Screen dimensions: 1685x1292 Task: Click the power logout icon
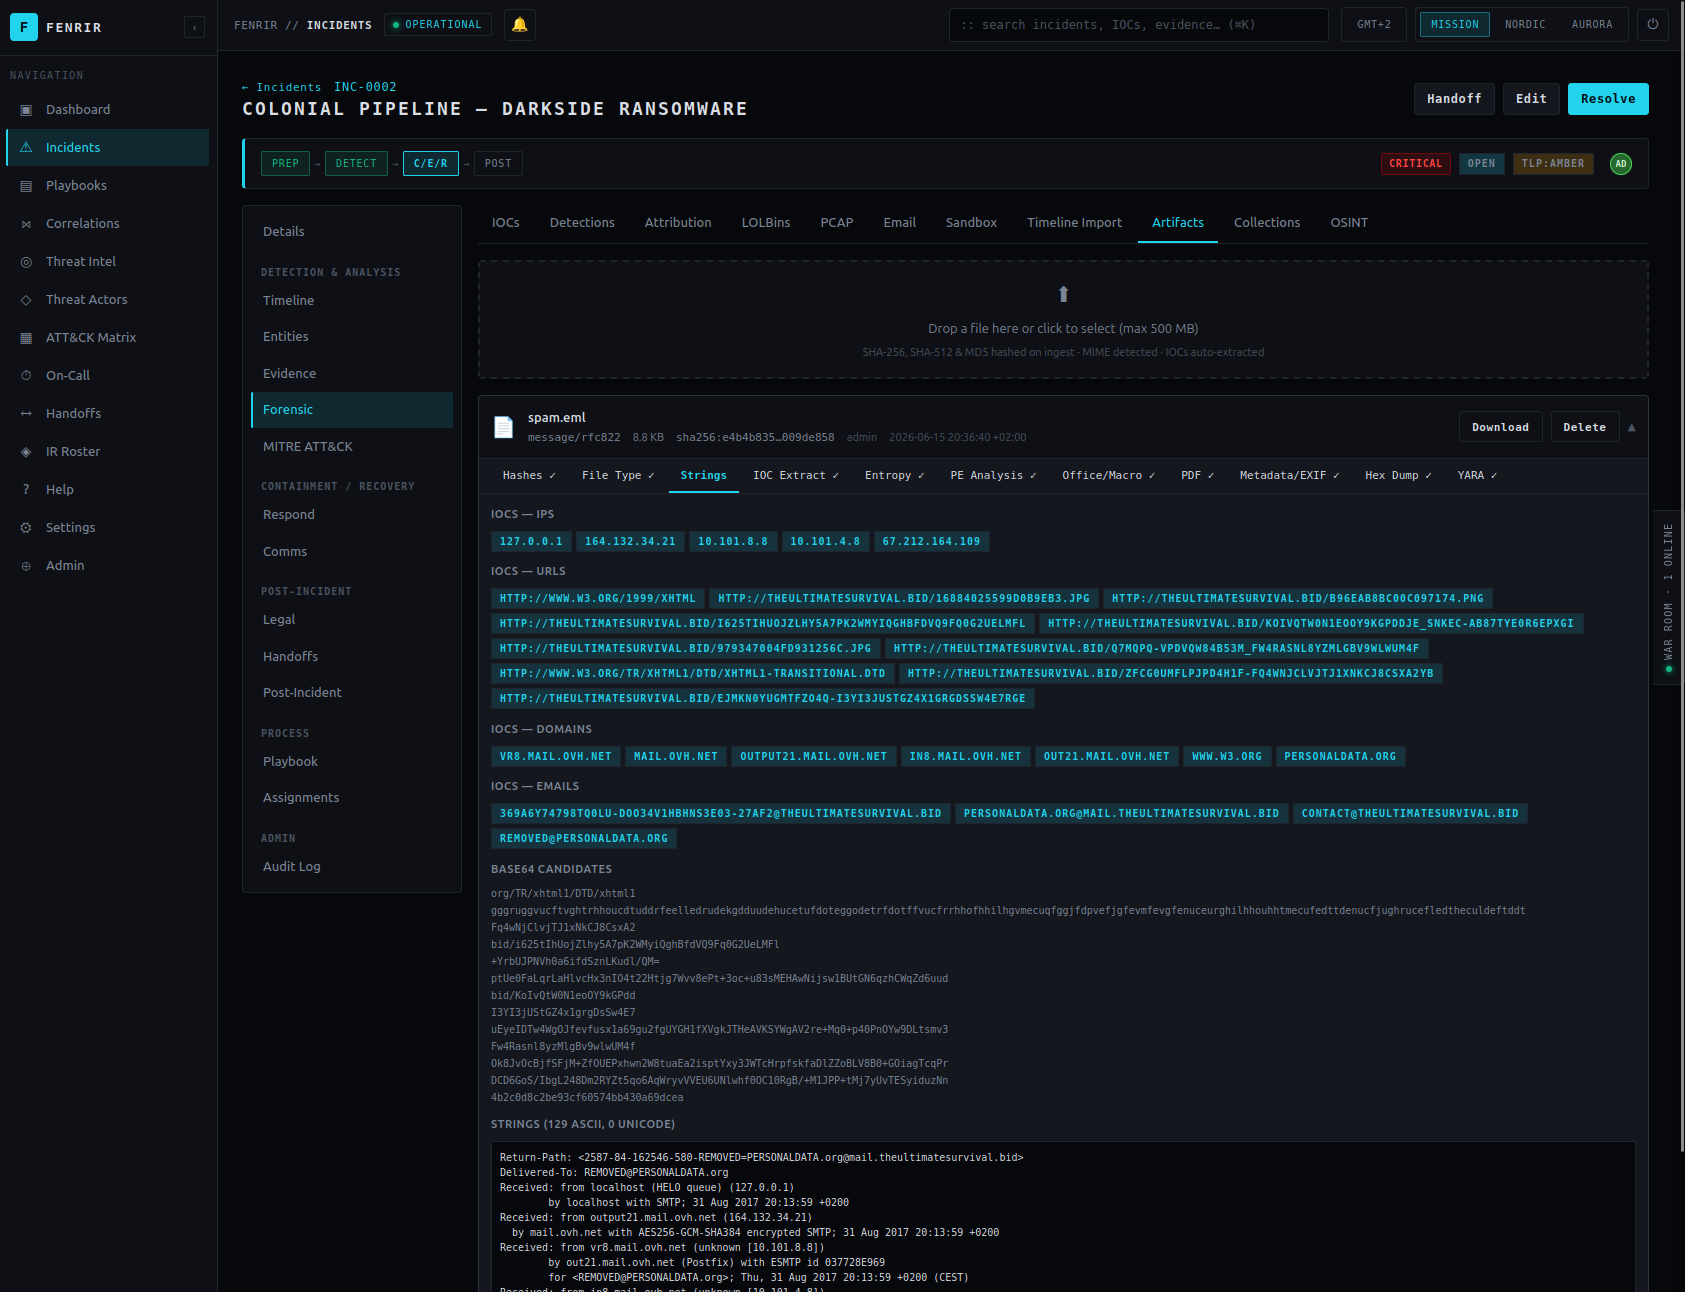[1653, 25]
